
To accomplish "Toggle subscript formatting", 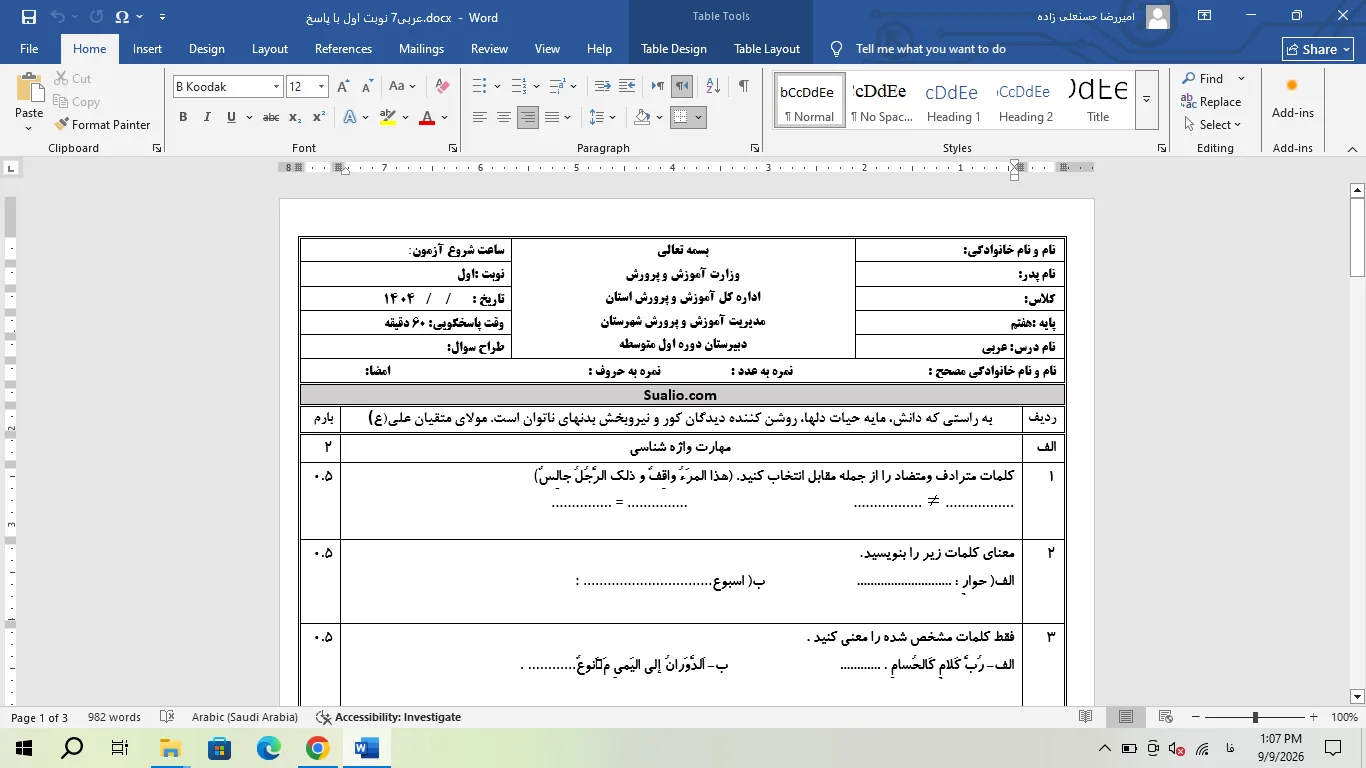I will pyautogui.click(x=295, y=117).
